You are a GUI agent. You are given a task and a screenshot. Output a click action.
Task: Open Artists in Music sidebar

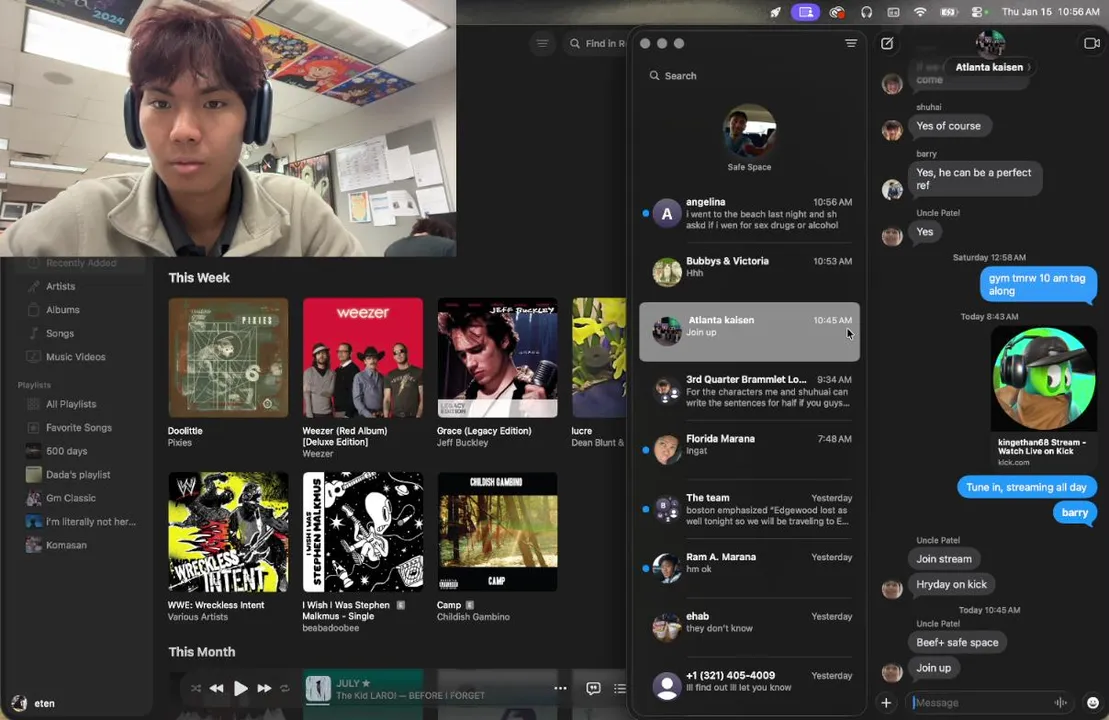[x=60, y=286]
